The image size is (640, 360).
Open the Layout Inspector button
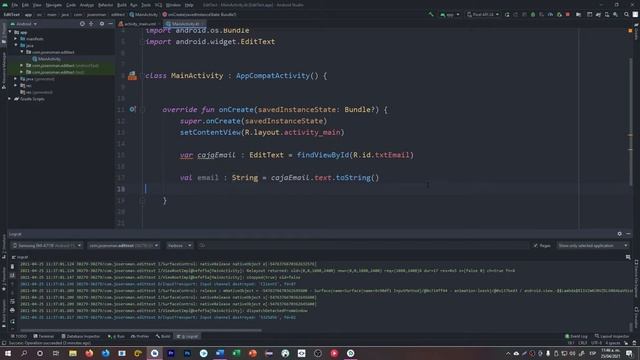tap(612, 336)
